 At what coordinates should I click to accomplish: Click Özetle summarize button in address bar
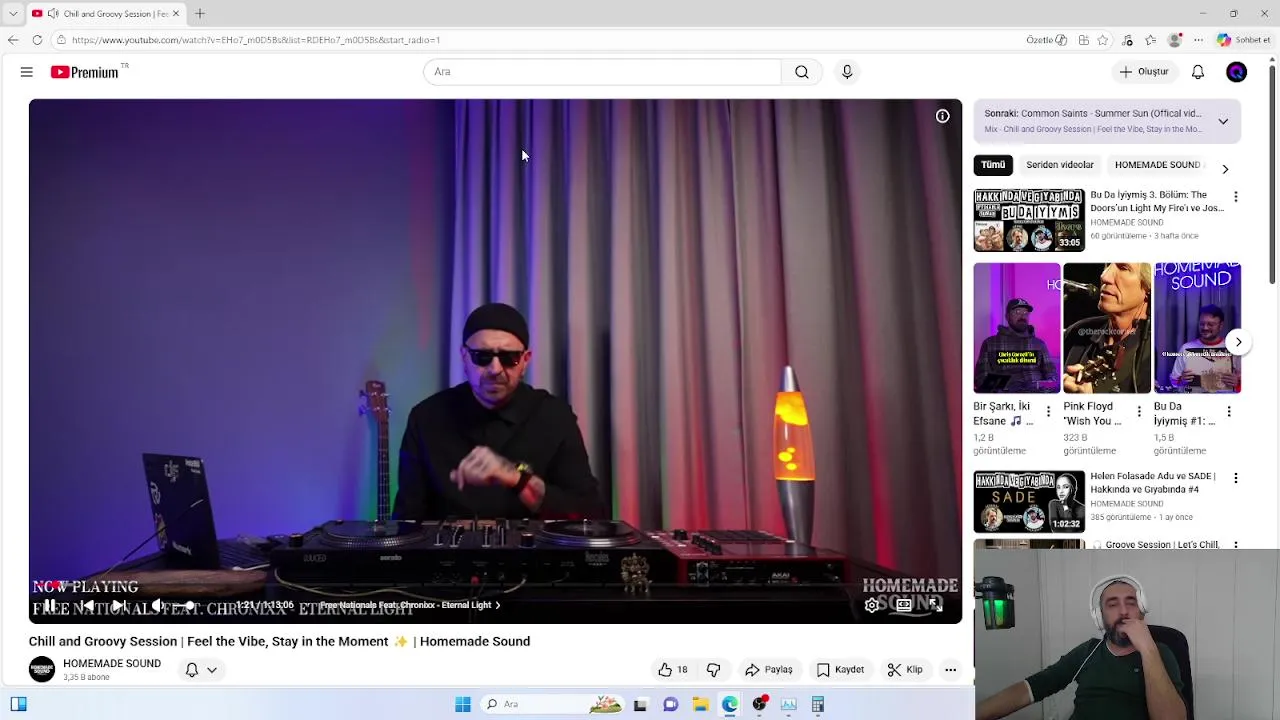pos(1046,40)
